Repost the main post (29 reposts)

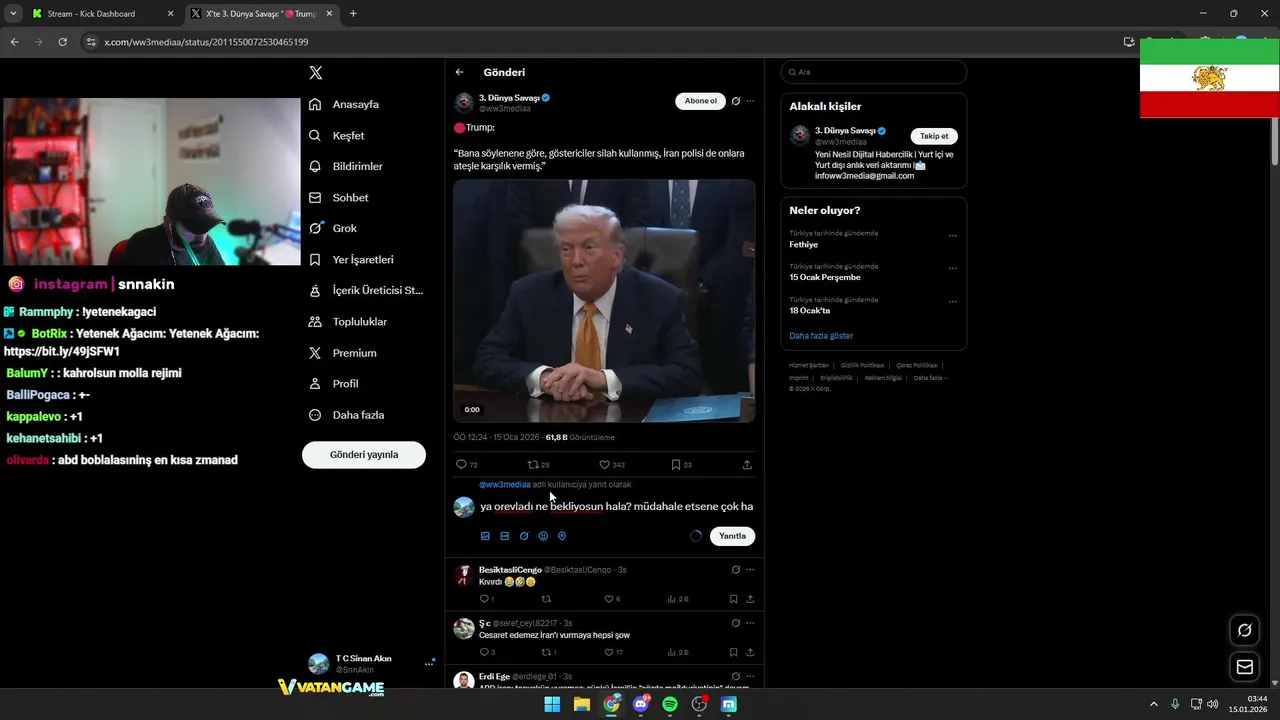pyautogui.click(x=533, y=464)
